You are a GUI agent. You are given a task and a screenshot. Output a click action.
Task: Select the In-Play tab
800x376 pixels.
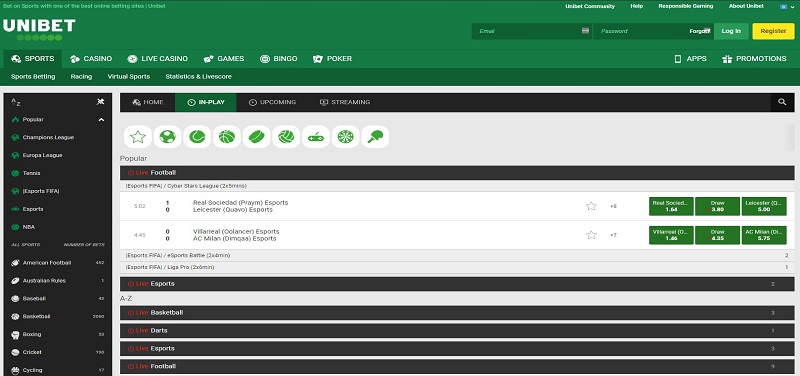(206, 102)
